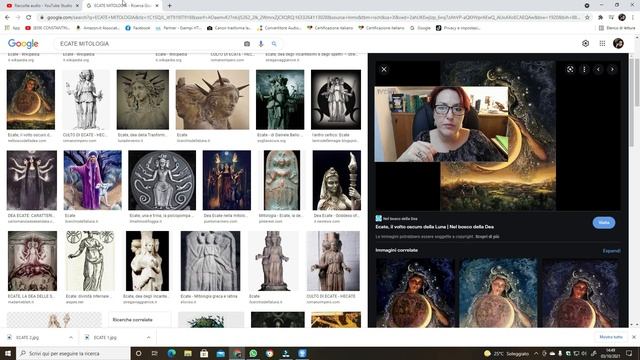Open the Google apps grid
Image resolution: width=640 pixels, height=360 pixels.
(x=602, y=43)
